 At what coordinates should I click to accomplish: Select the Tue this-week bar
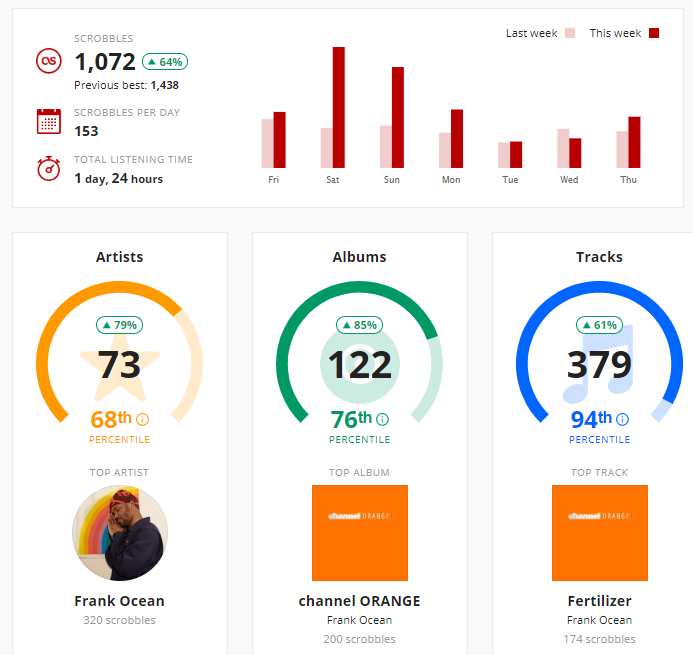(516, 155)
